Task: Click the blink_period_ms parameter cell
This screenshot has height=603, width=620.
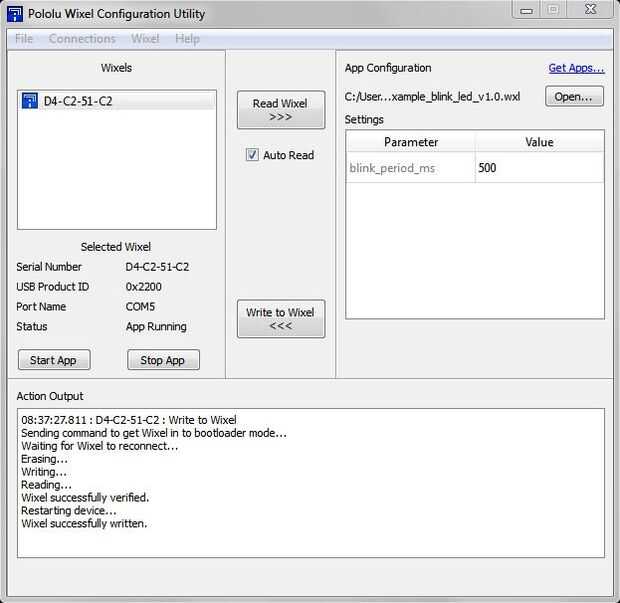Action: pyautogui.click(x=410, y=168)
